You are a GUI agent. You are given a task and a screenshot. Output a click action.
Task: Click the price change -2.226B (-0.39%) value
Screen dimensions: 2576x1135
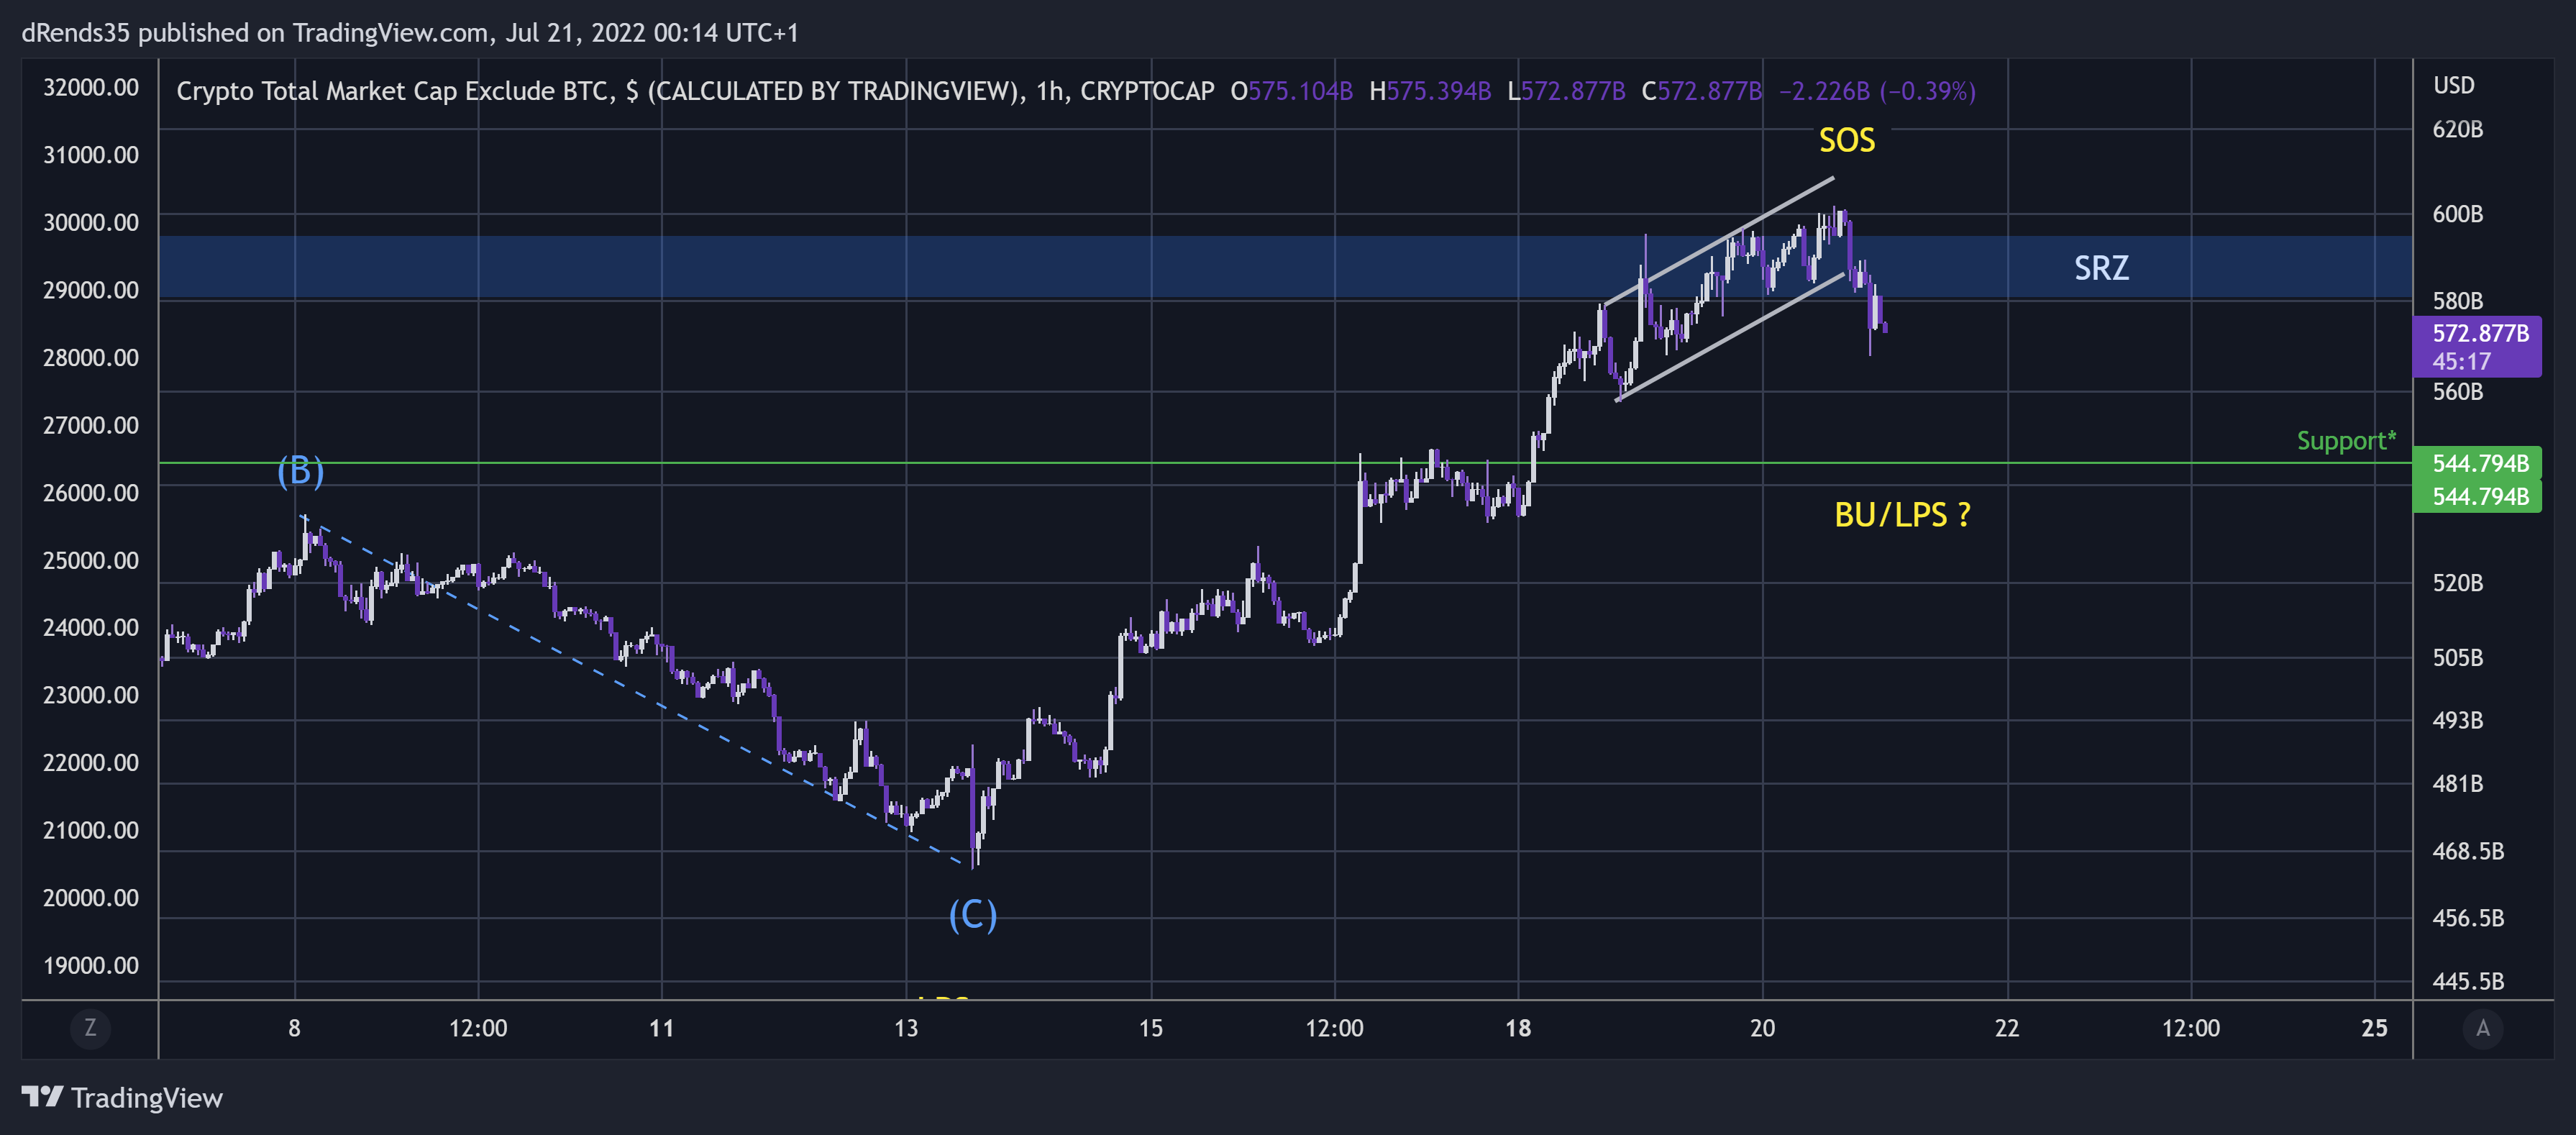(x=1877, y=91)
